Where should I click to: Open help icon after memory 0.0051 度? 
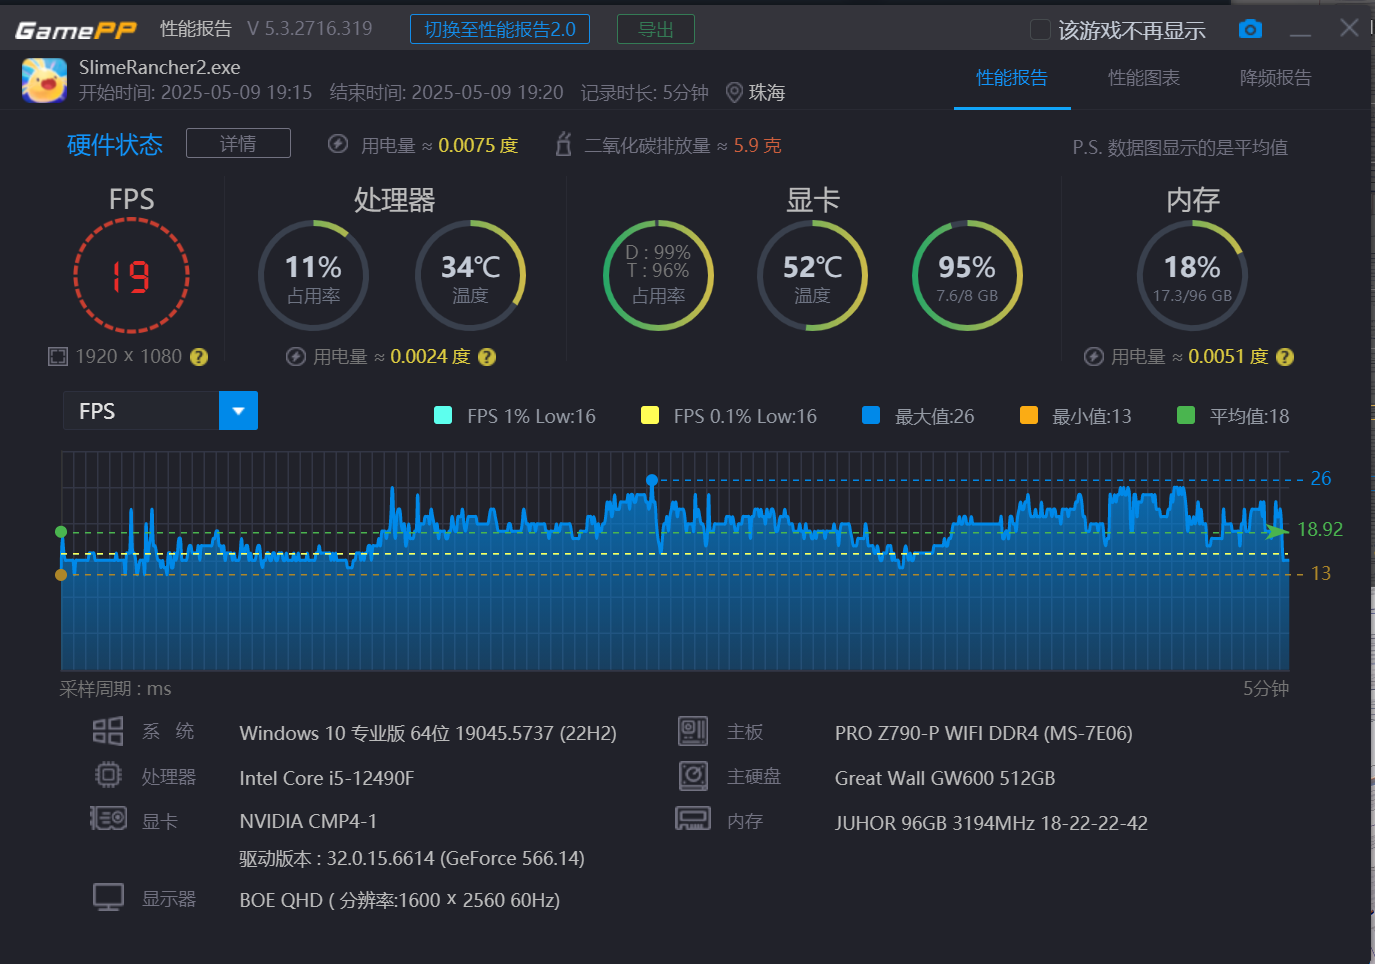(x=1285, y=357)
